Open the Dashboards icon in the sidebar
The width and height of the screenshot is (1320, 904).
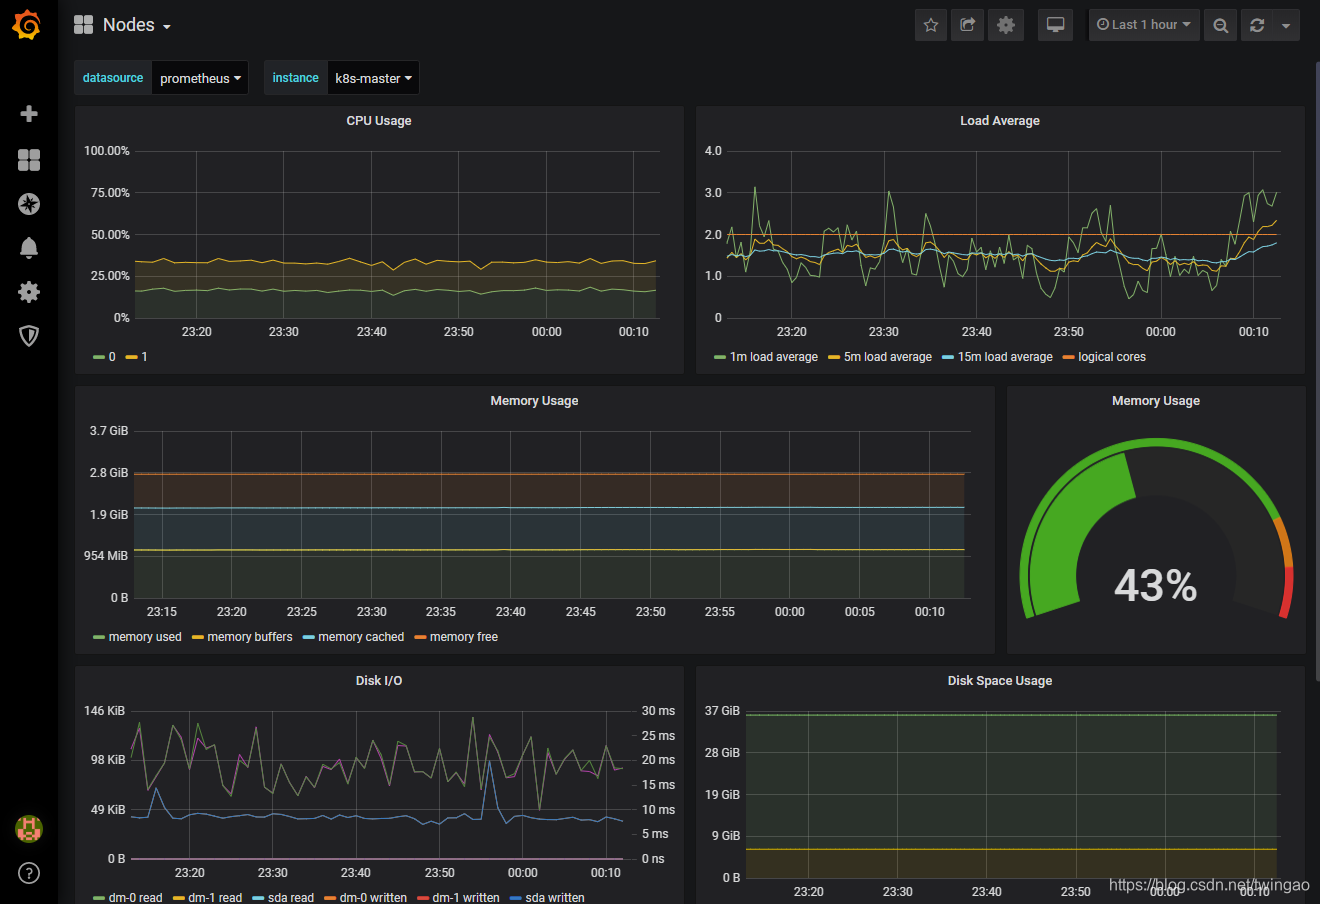pos(29,160)
